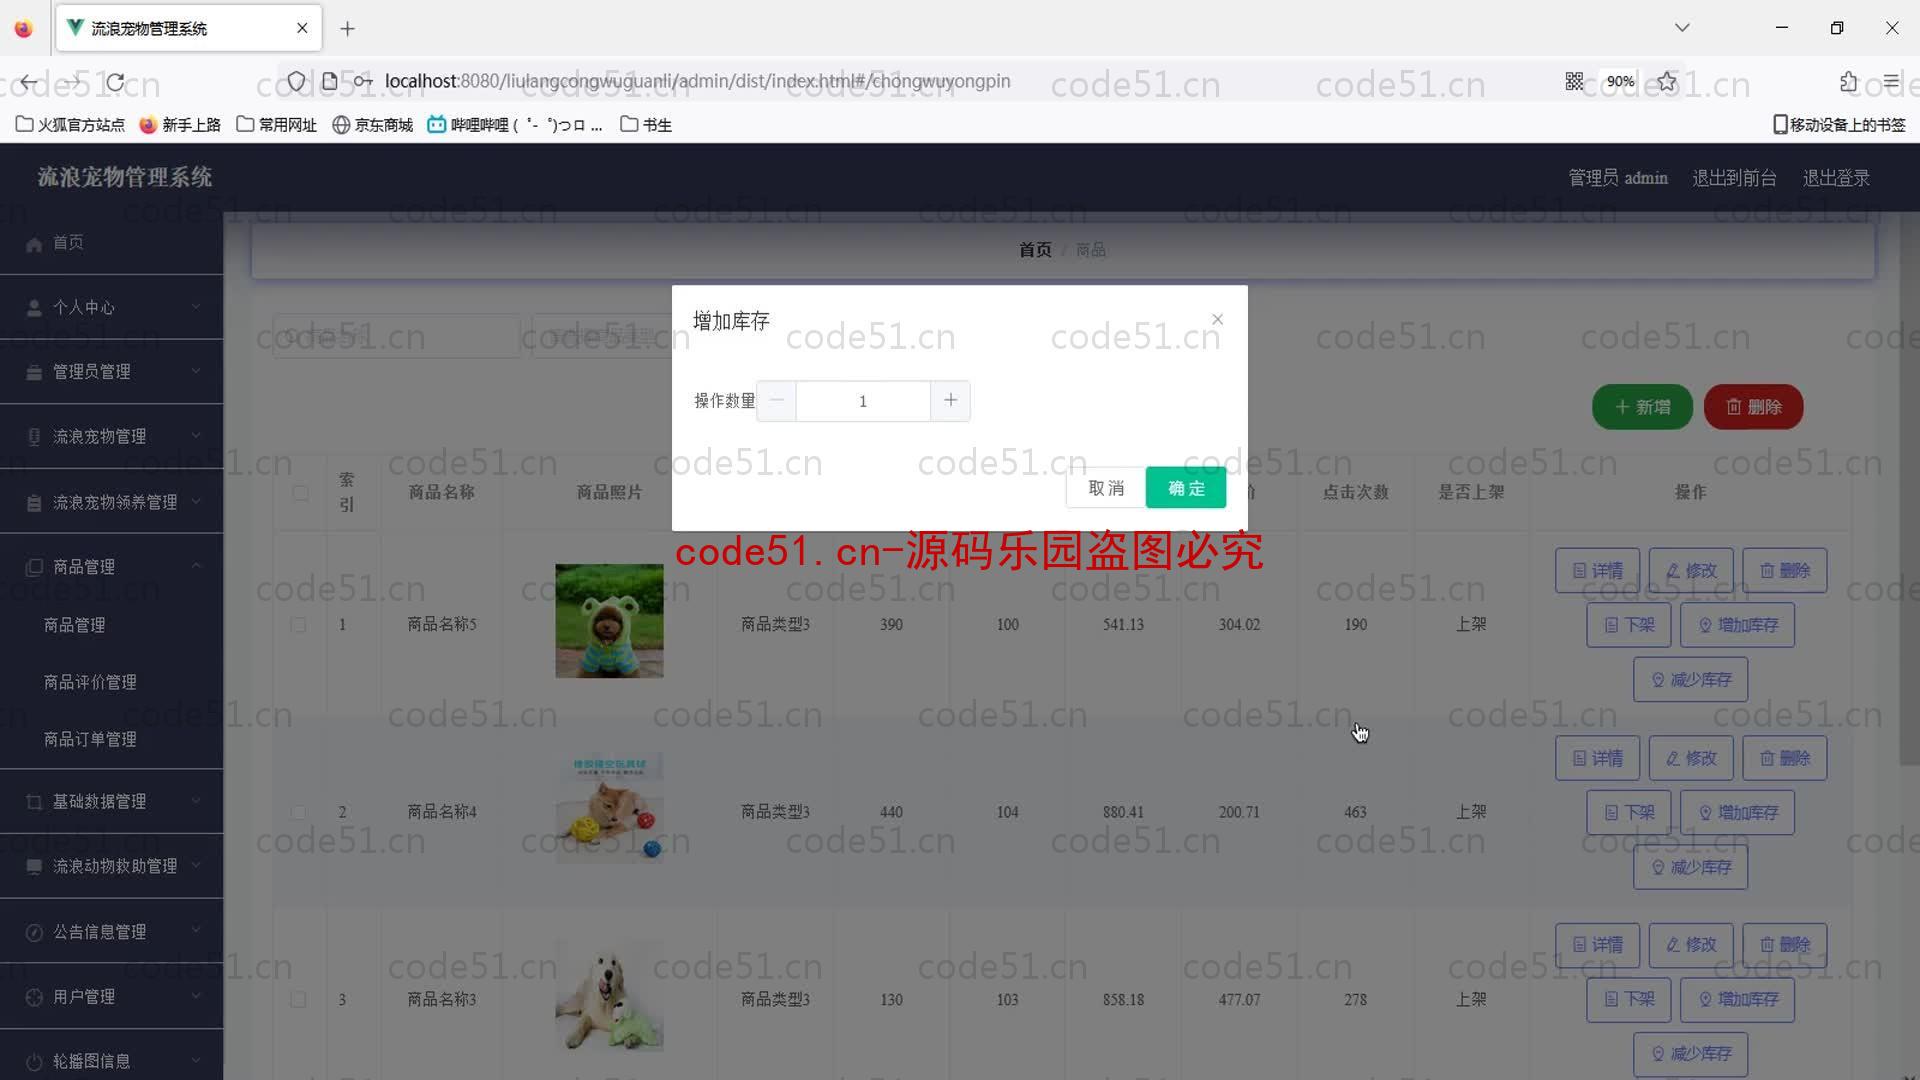Open 常用网址 bookmark folder

tap(277, 125)
